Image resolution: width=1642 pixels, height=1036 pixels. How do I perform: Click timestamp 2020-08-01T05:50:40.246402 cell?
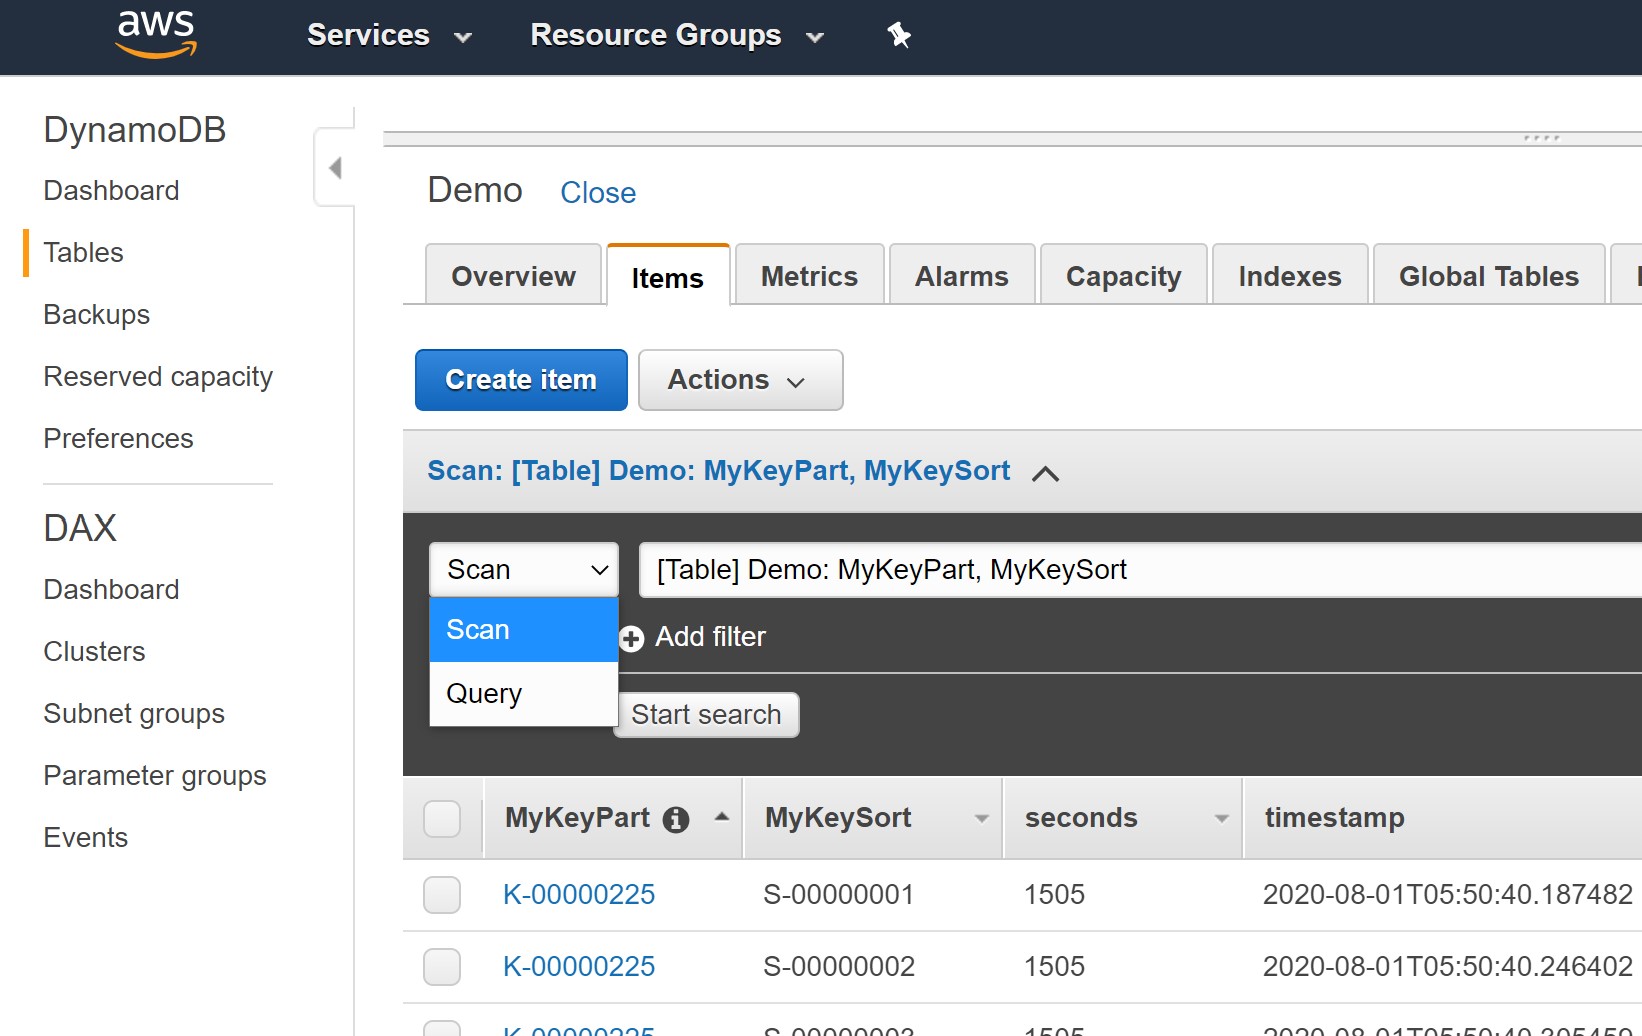(1447, 966)
